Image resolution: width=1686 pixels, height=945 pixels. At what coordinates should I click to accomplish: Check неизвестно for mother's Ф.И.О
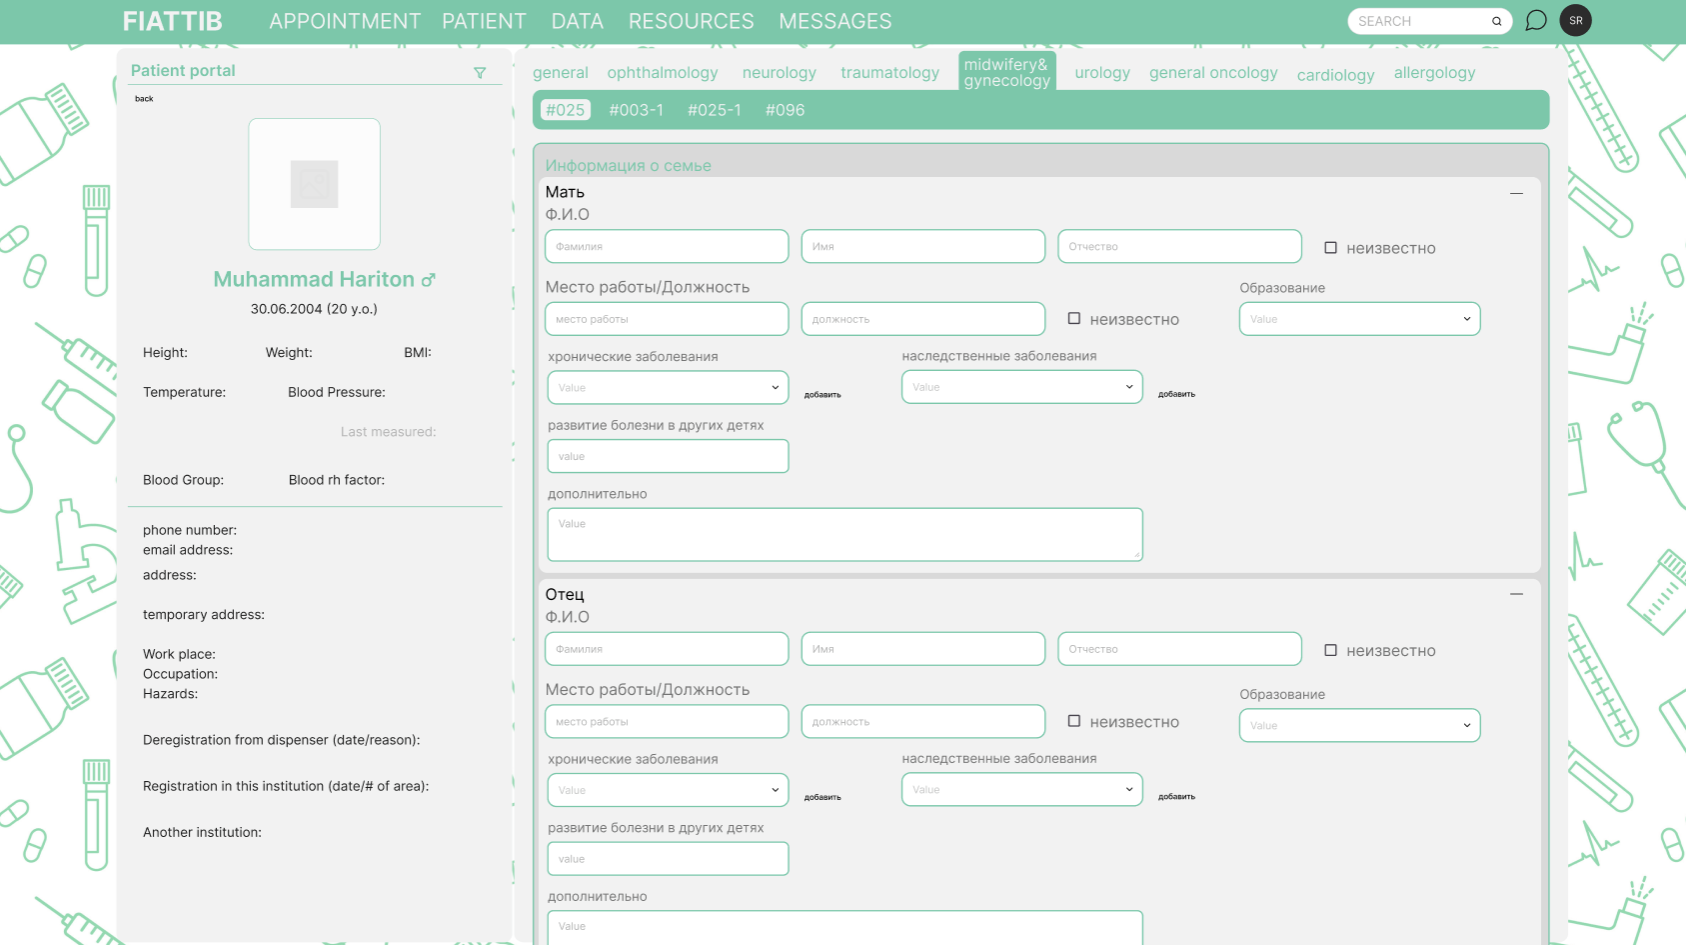tap(1330, 247)
